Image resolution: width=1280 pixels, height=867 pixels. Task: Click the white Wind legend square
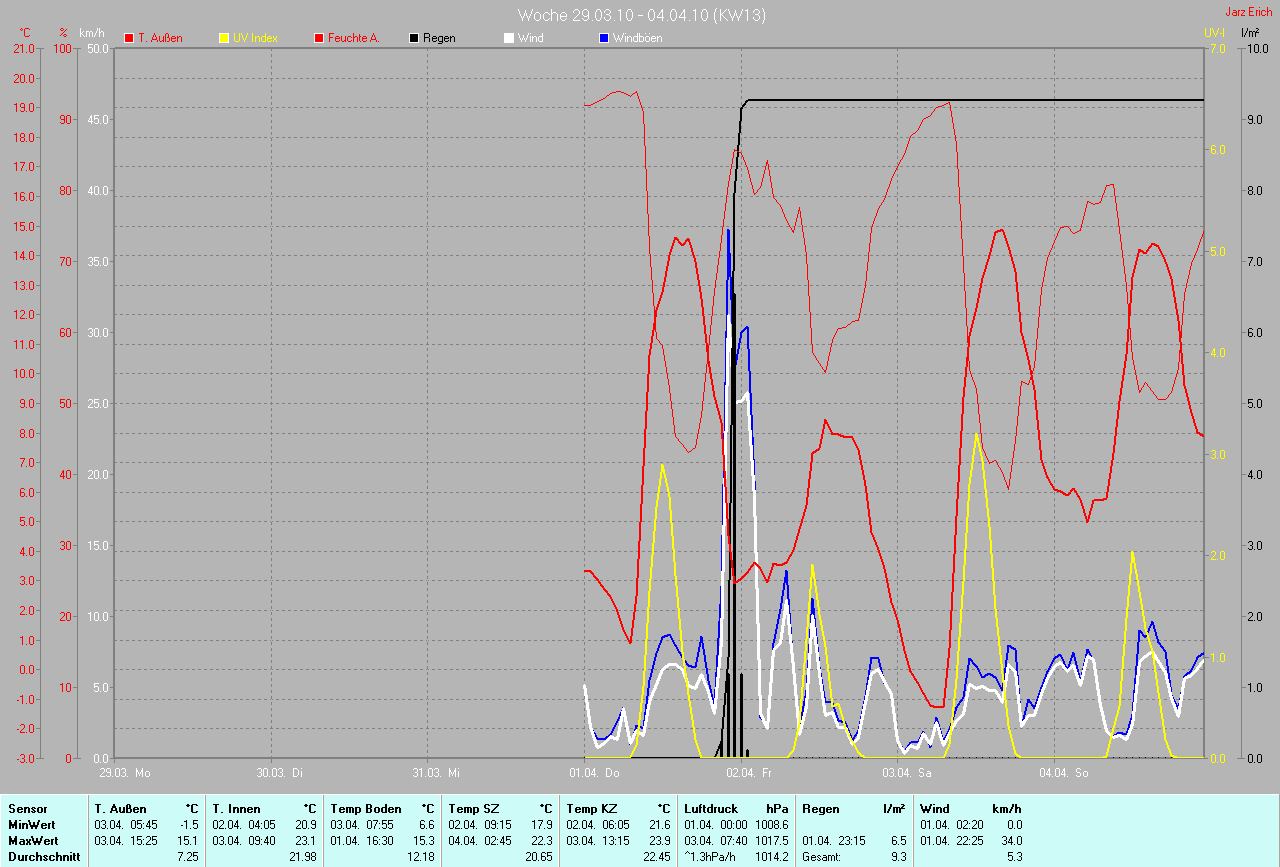click(509, 38)
